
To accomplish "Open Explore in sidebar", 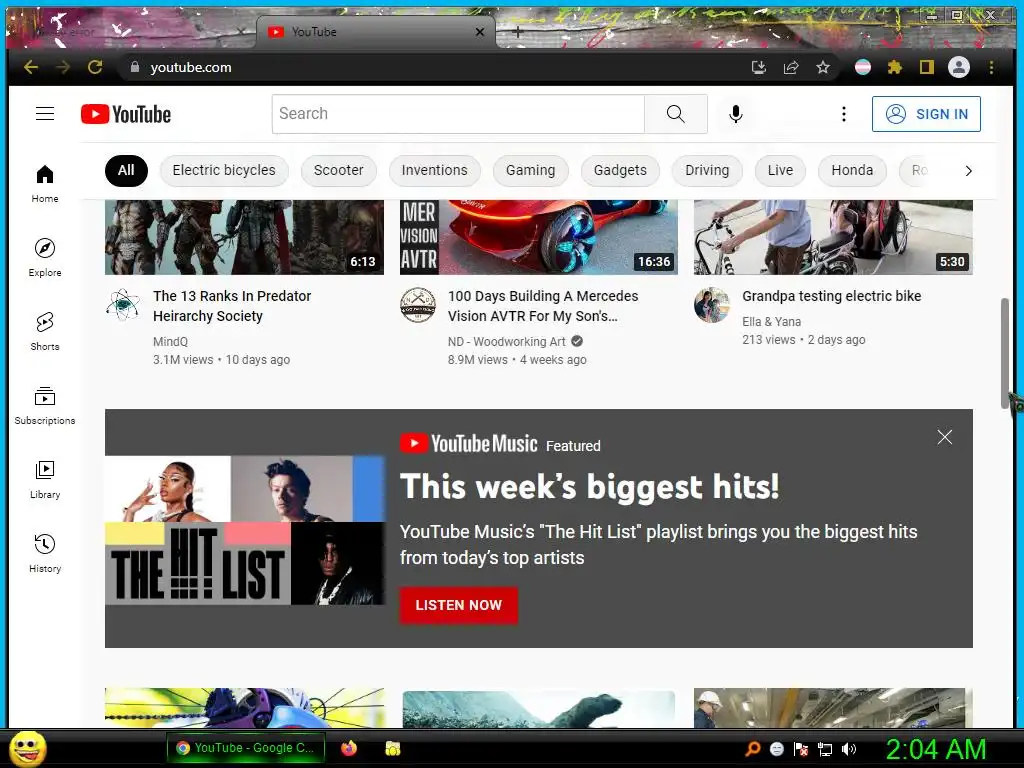I will (44, 258).
